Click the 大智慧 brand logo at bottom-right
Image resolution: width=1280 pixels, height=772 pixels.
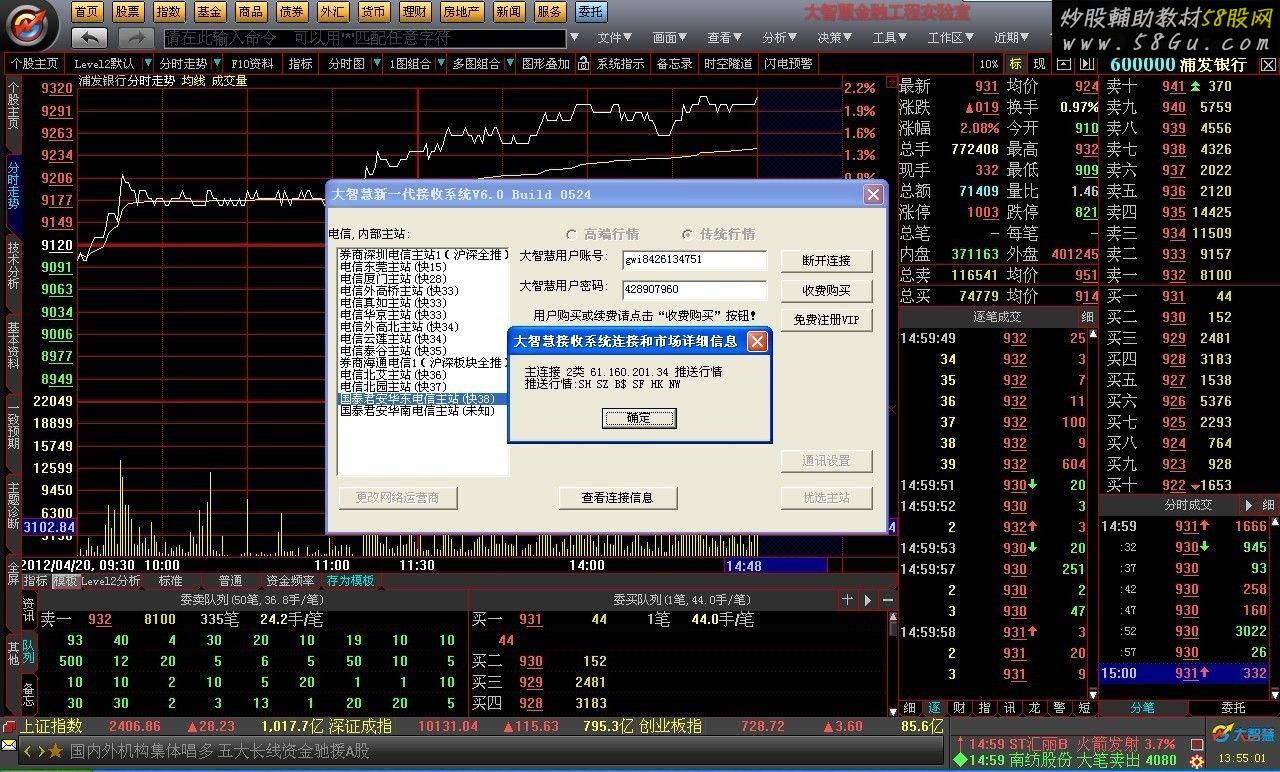(1244, 733)
